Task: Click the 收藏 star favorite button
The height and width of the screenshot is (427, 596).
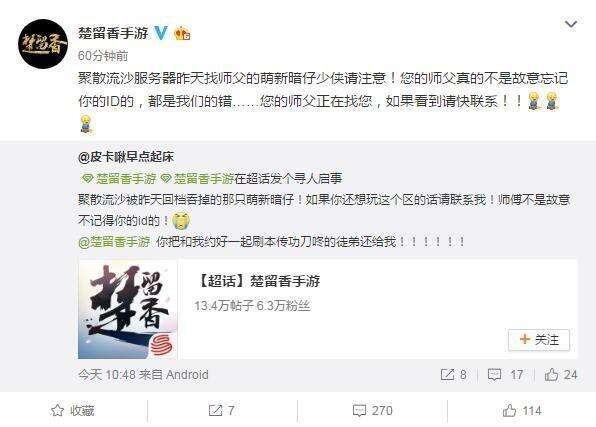Action: [x=73, y=411]
